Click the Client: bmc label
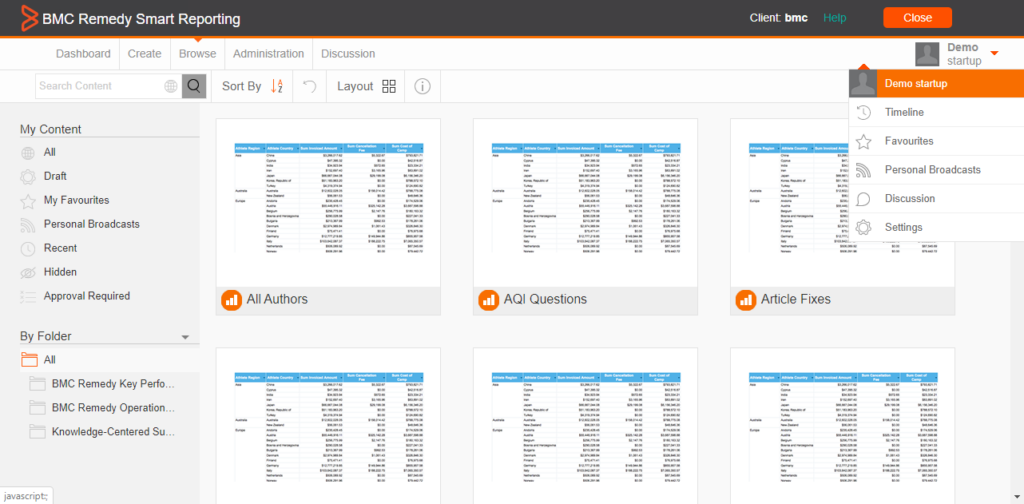Screen dimensions: 1024x504 (778, 18)
